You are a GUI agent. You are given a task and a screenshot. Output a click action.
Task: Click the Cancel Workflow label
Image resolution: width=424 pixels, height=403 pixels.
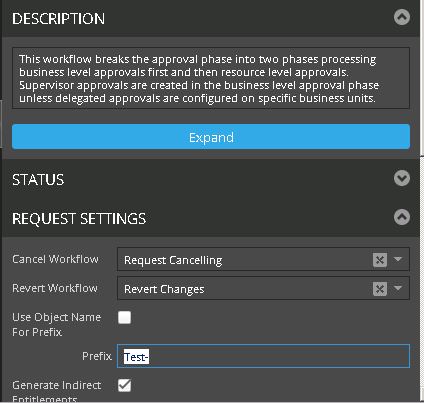(x=55, y=259)
